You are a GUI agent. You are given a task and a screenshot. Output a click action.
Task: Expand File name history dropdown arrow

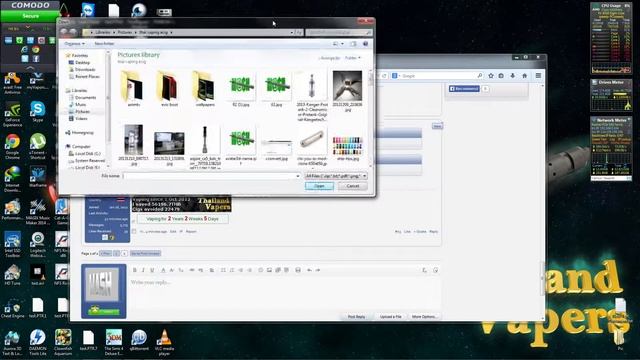298,176
